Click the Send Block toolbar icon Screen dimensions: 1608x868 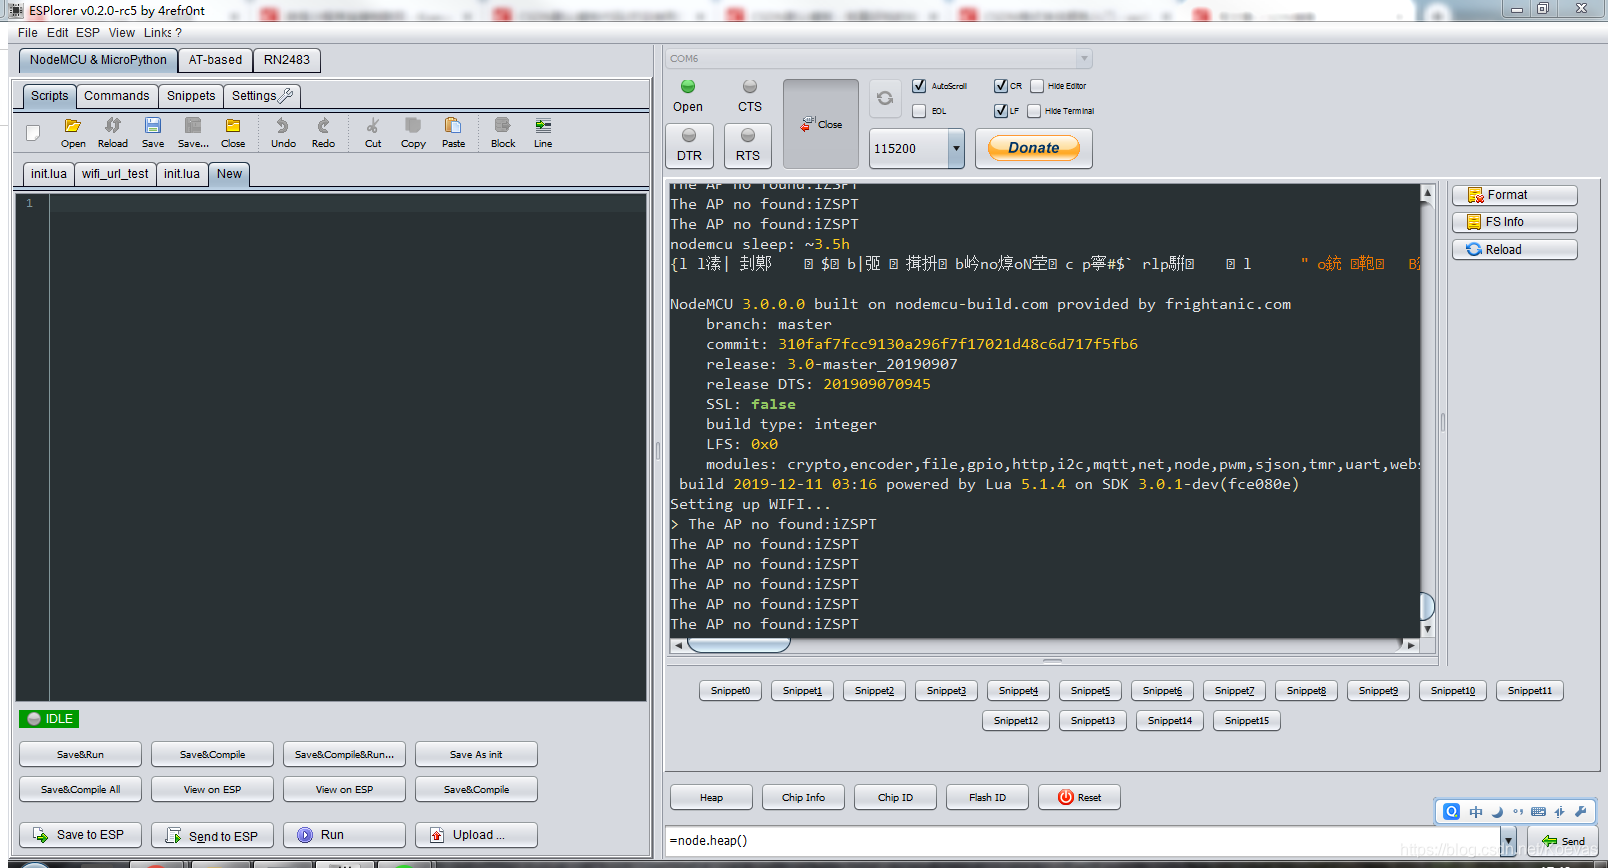(503, 132)
